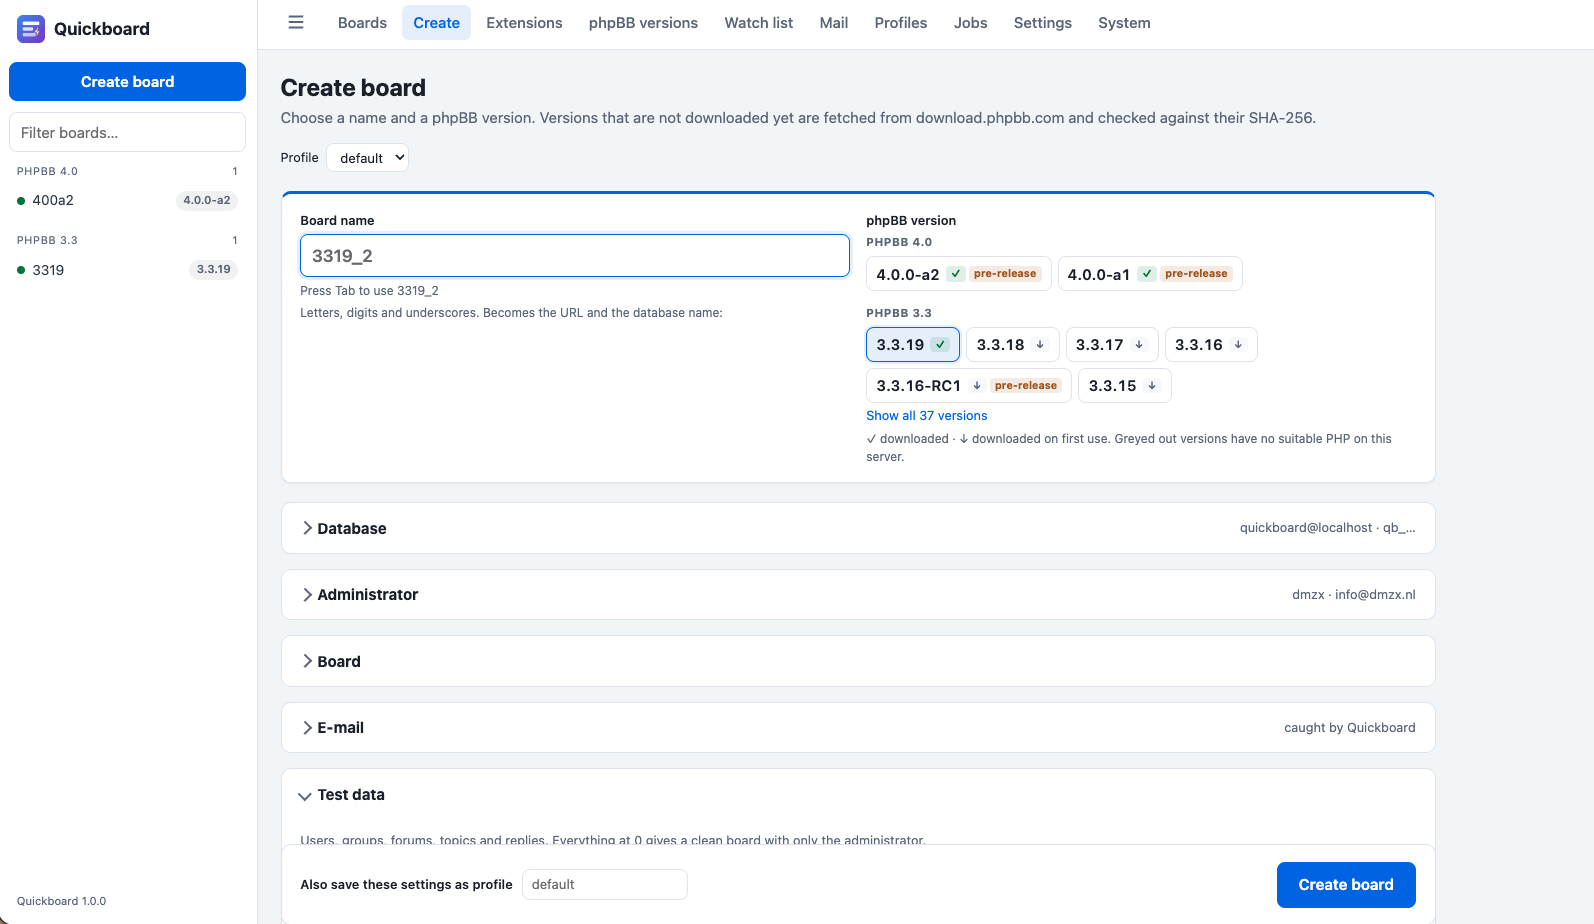Pick phpBB version 3.3.16
The image size is (1594, 924).
click(x=1211, y=345)
